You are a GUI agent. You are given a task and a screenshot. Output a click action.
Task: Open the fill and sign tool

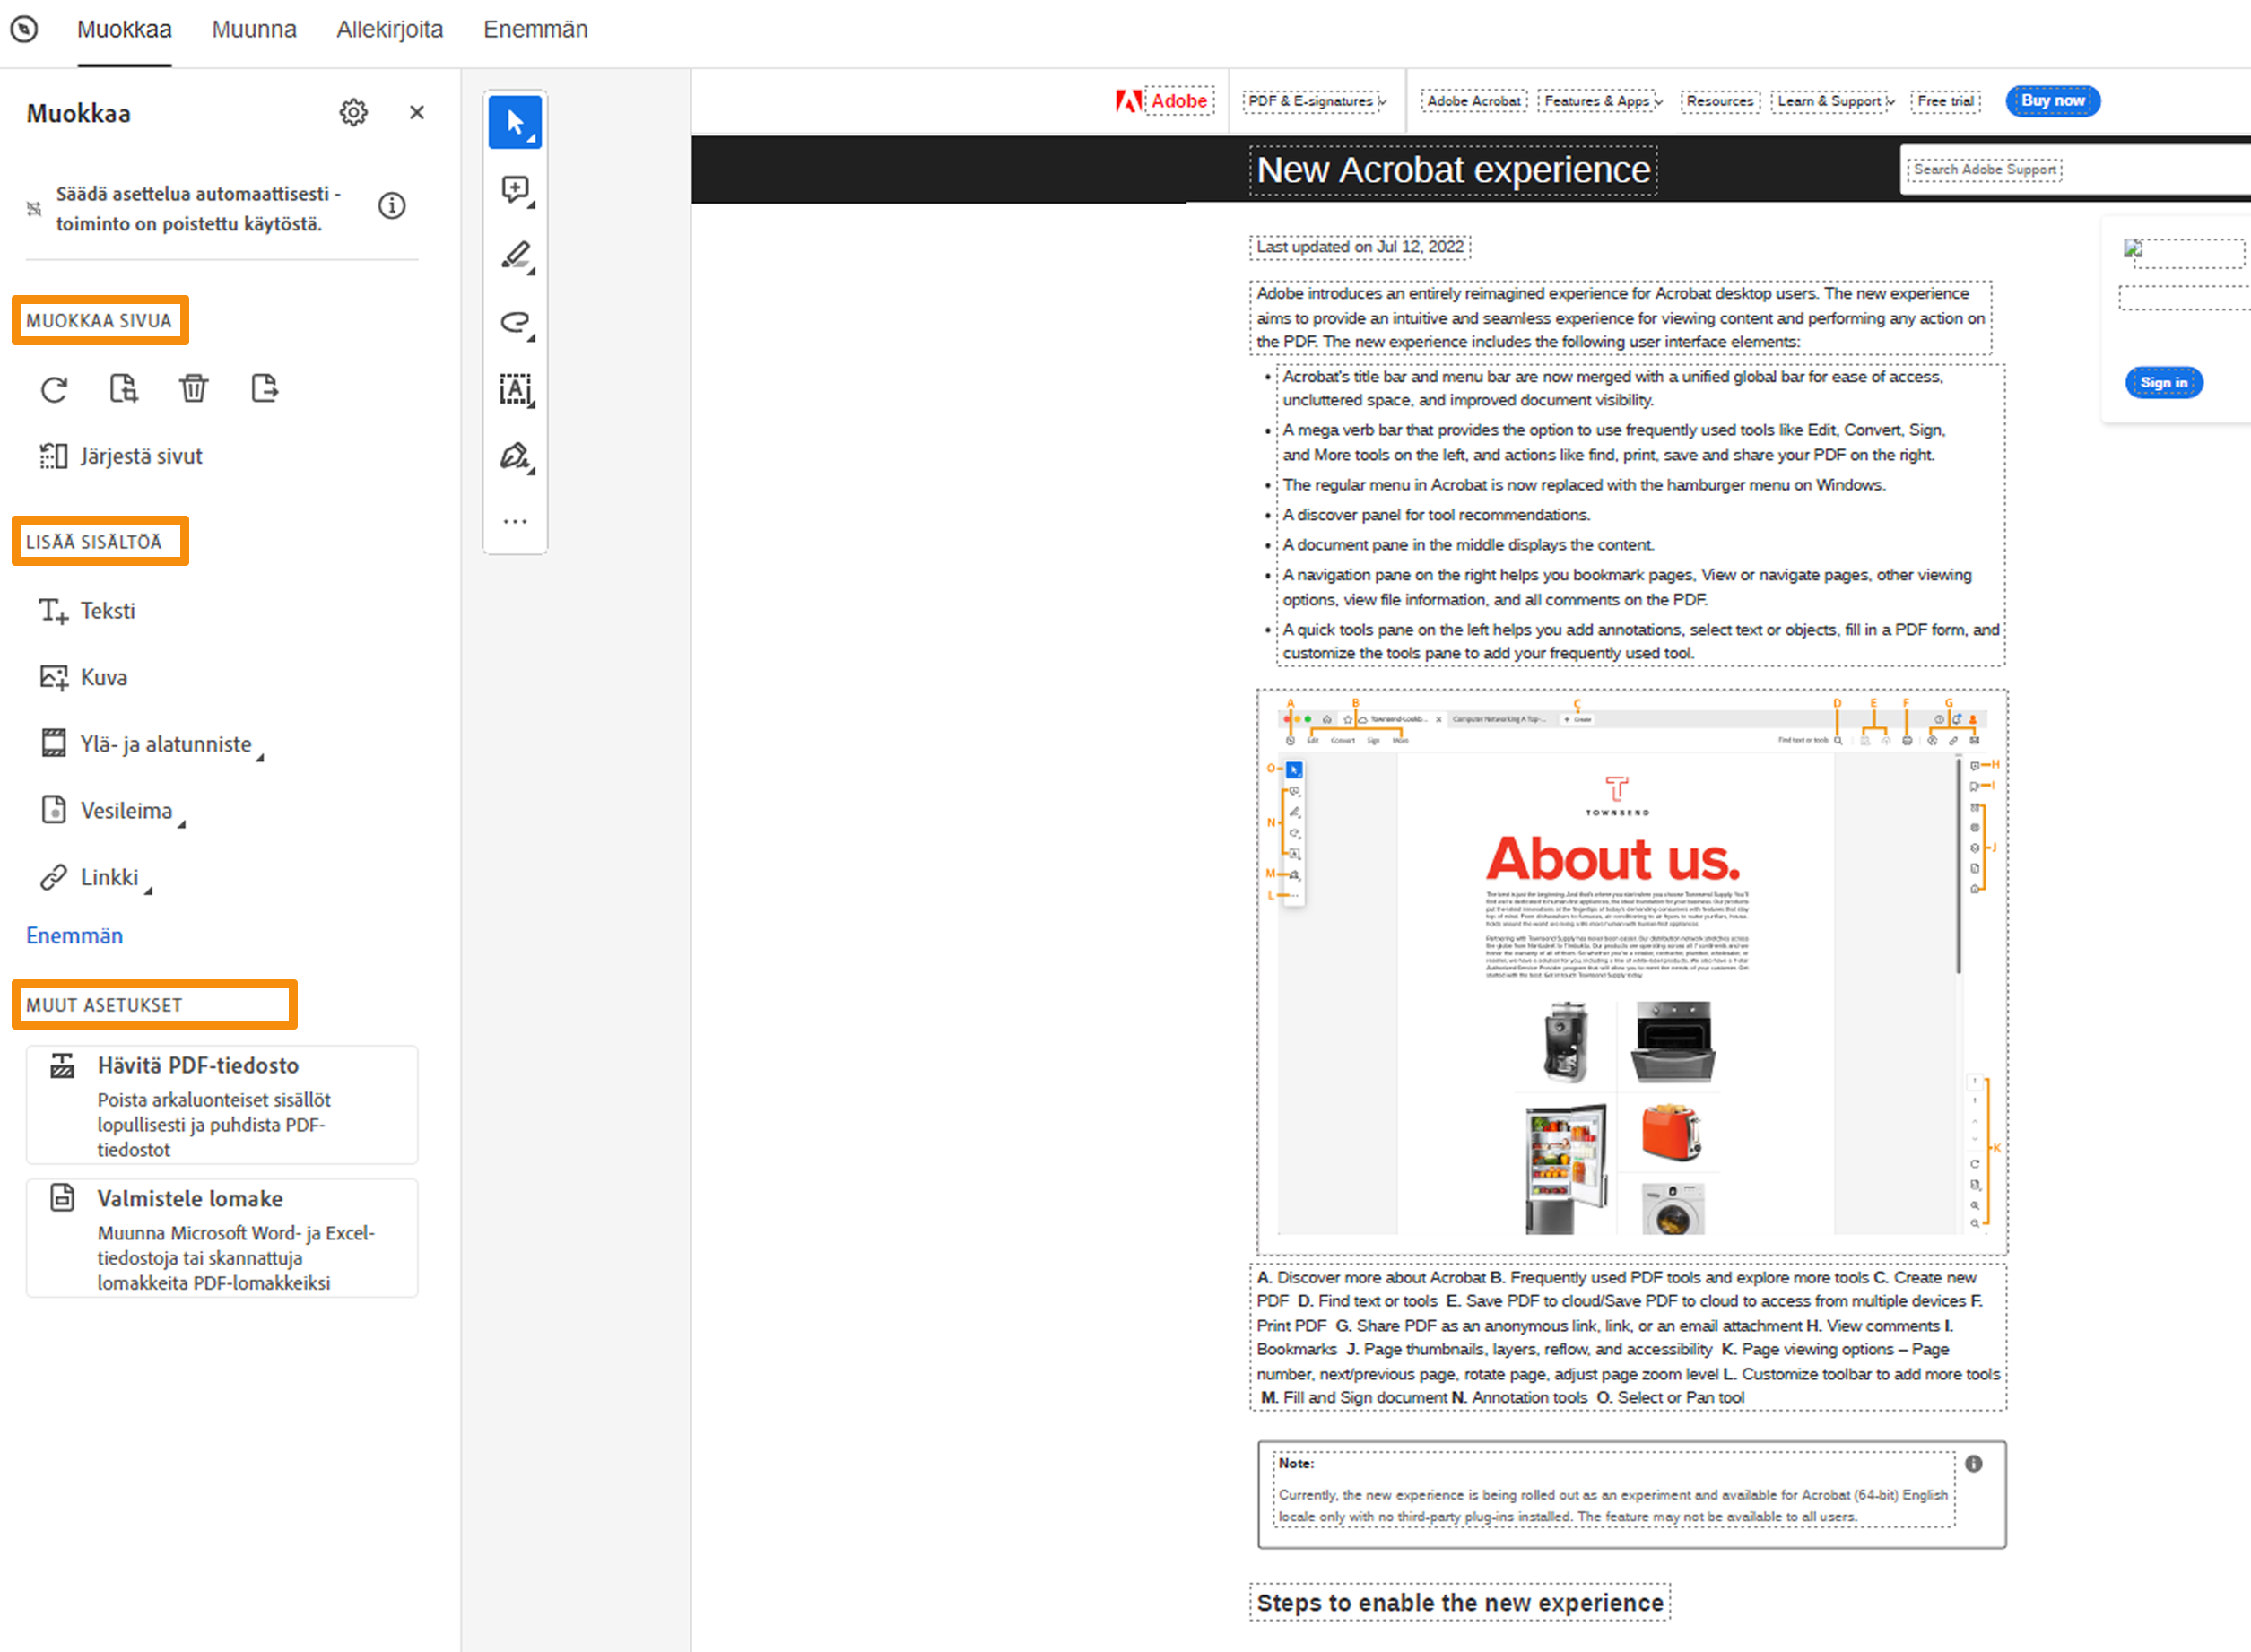[x=515, y=456]
